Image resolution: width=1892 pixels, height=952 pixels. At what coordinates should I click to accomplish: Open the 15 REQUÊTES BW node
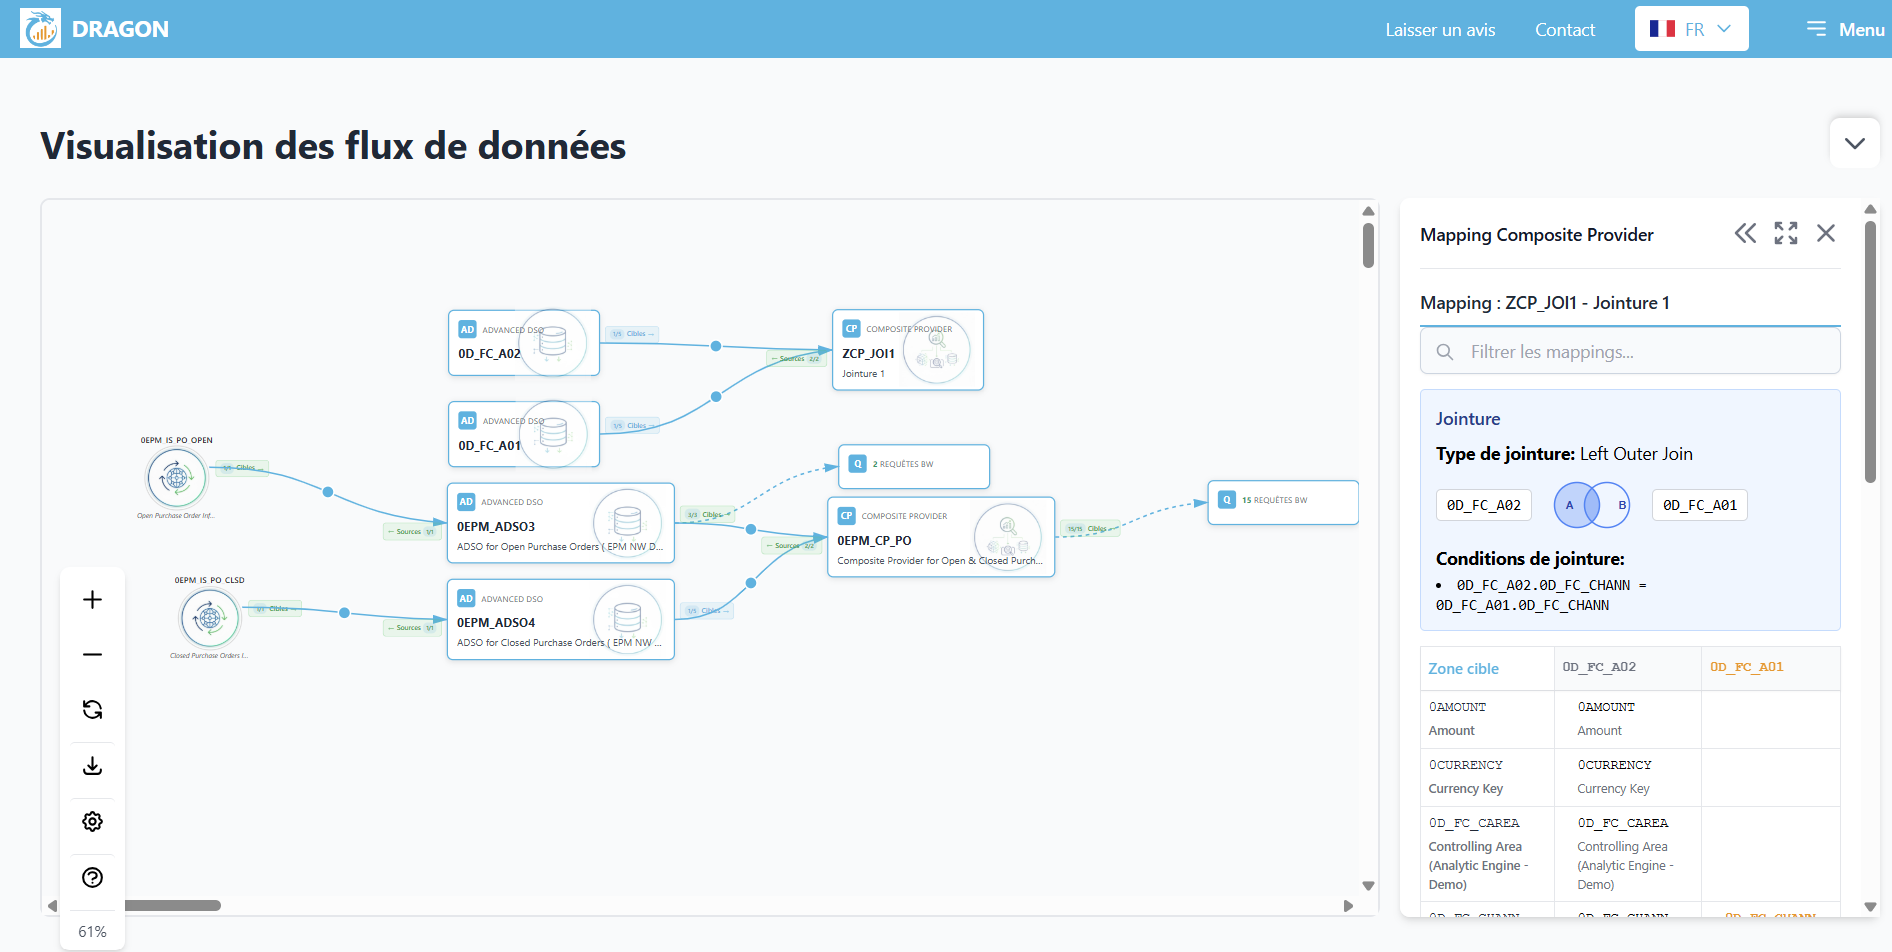[1283, 502]
